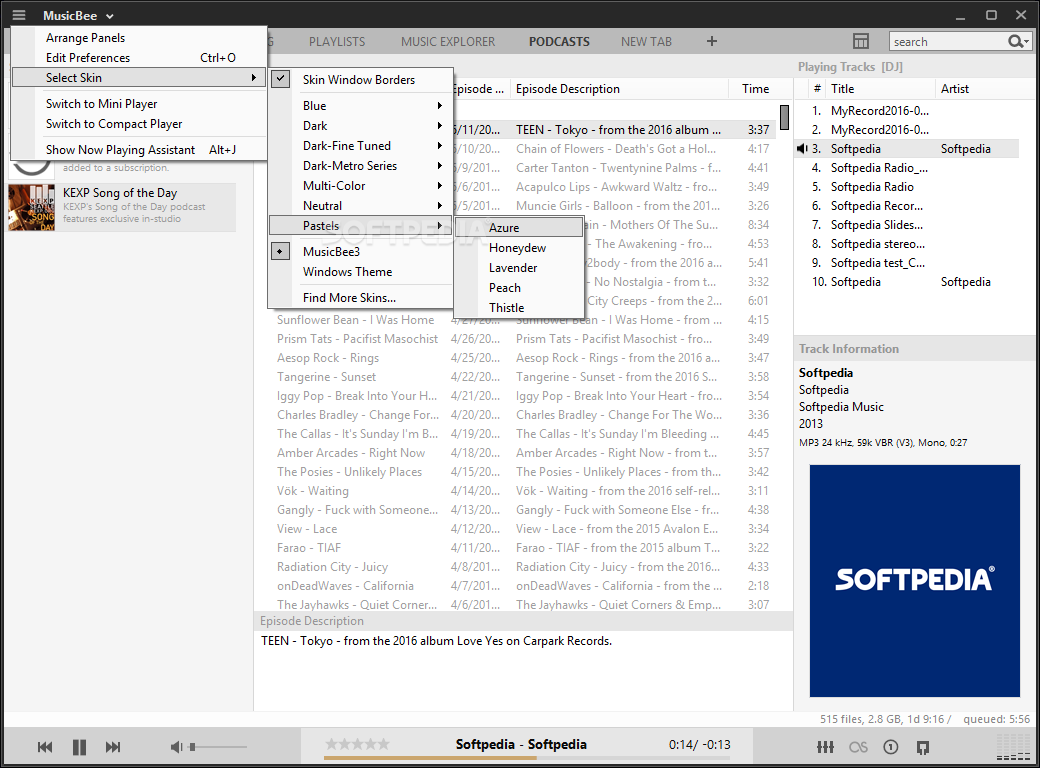Expand the Dark skins submenu

click(361, 125)
